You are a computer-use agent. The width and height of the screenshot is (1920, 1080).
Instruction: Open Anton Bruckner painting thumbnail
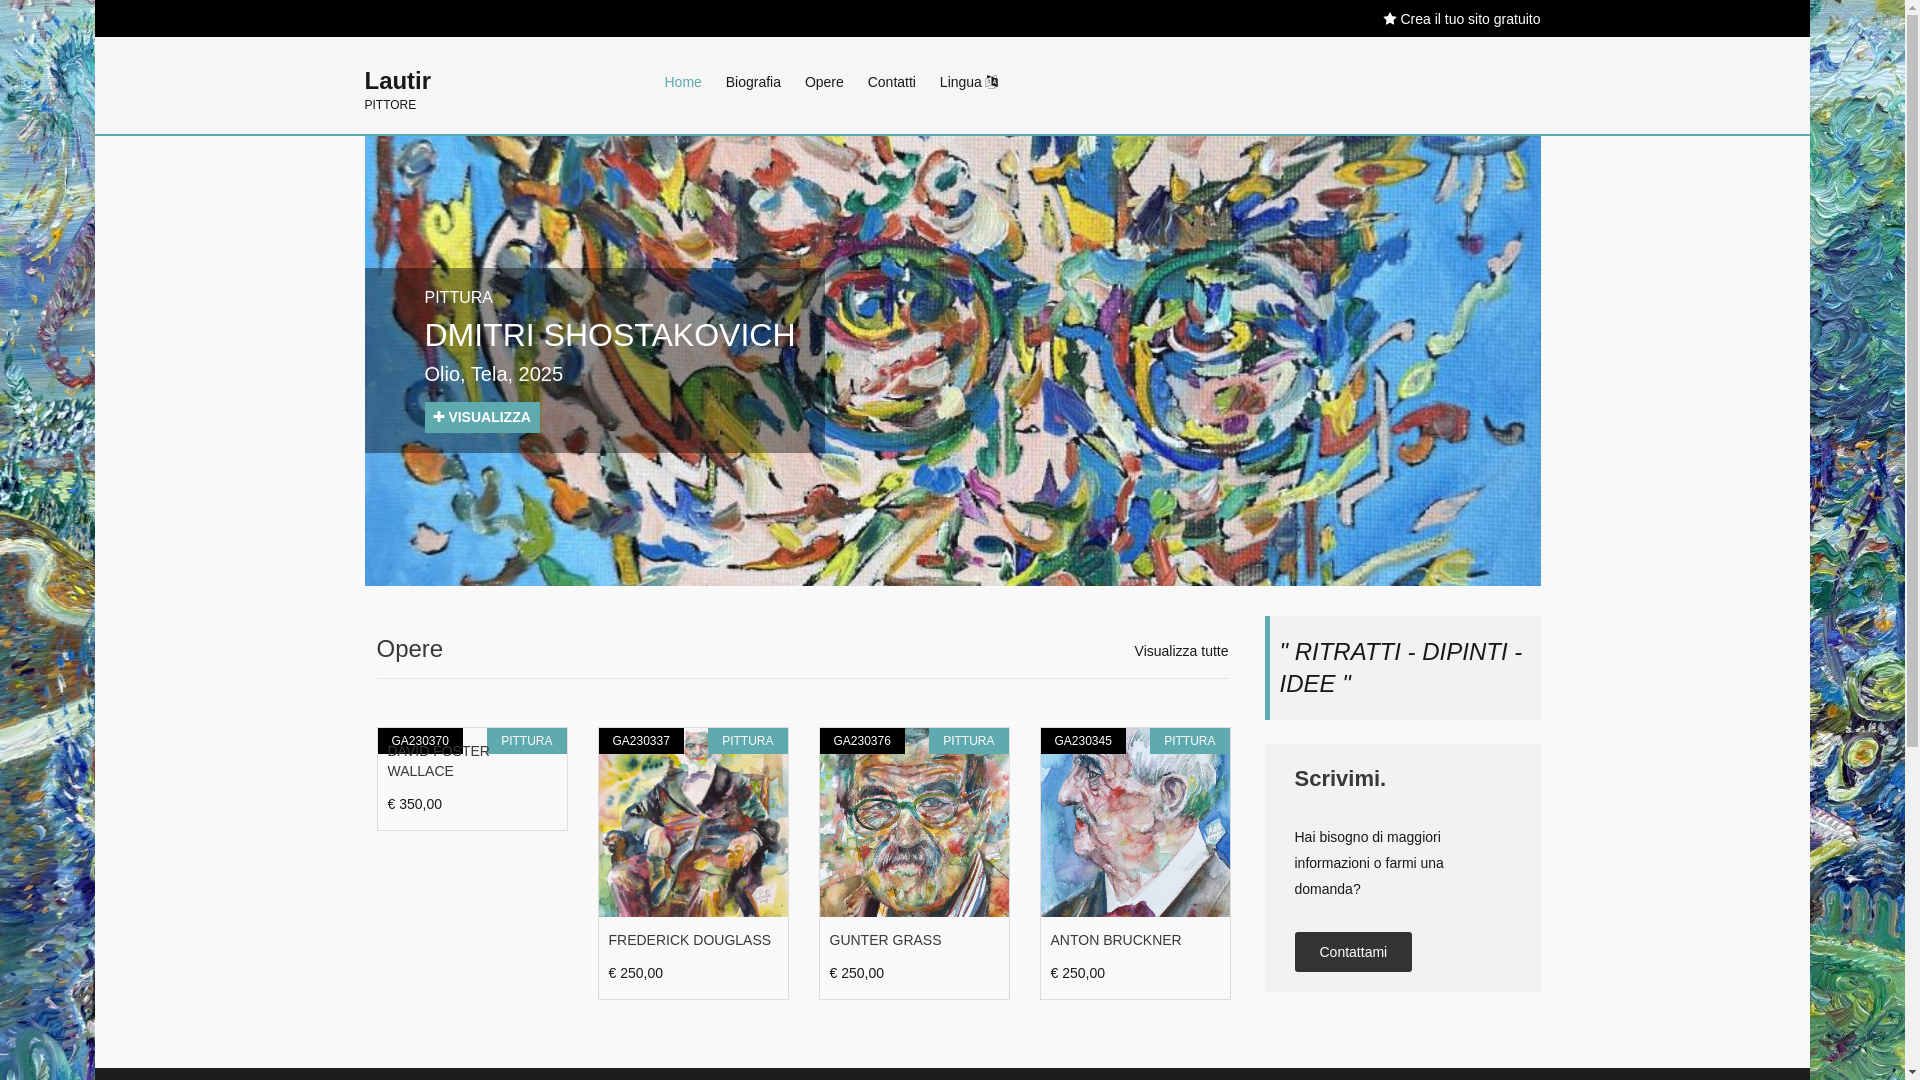(1135, 822)
